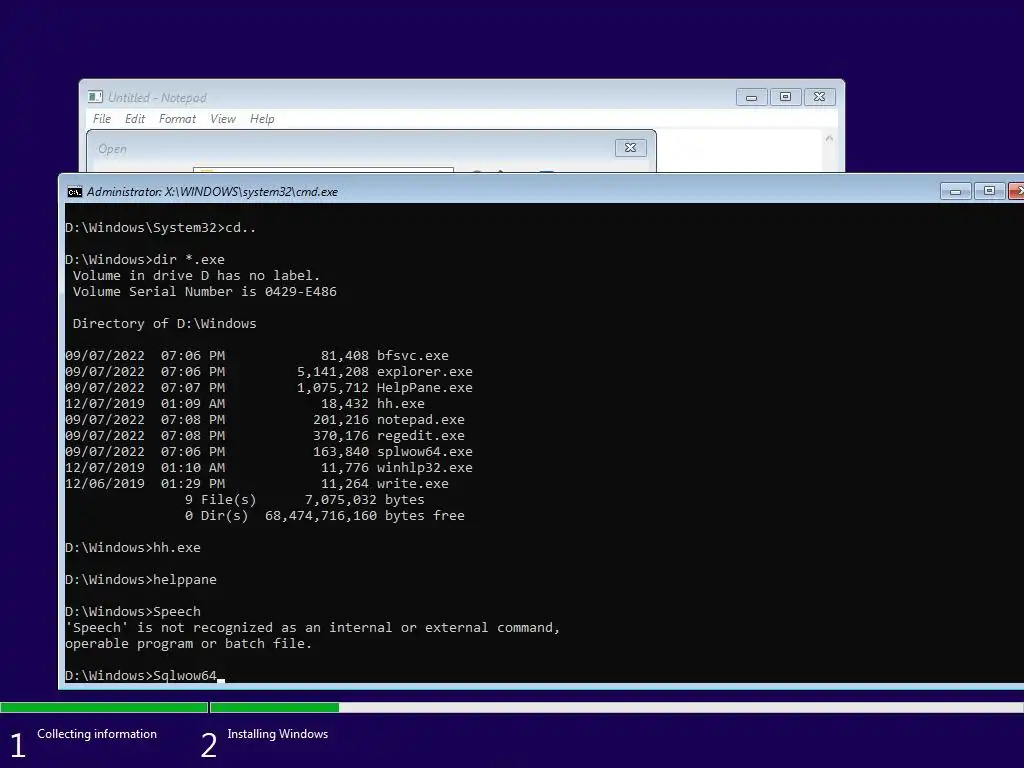
Task: Open the Notepad Help menu
Action: 262,119
